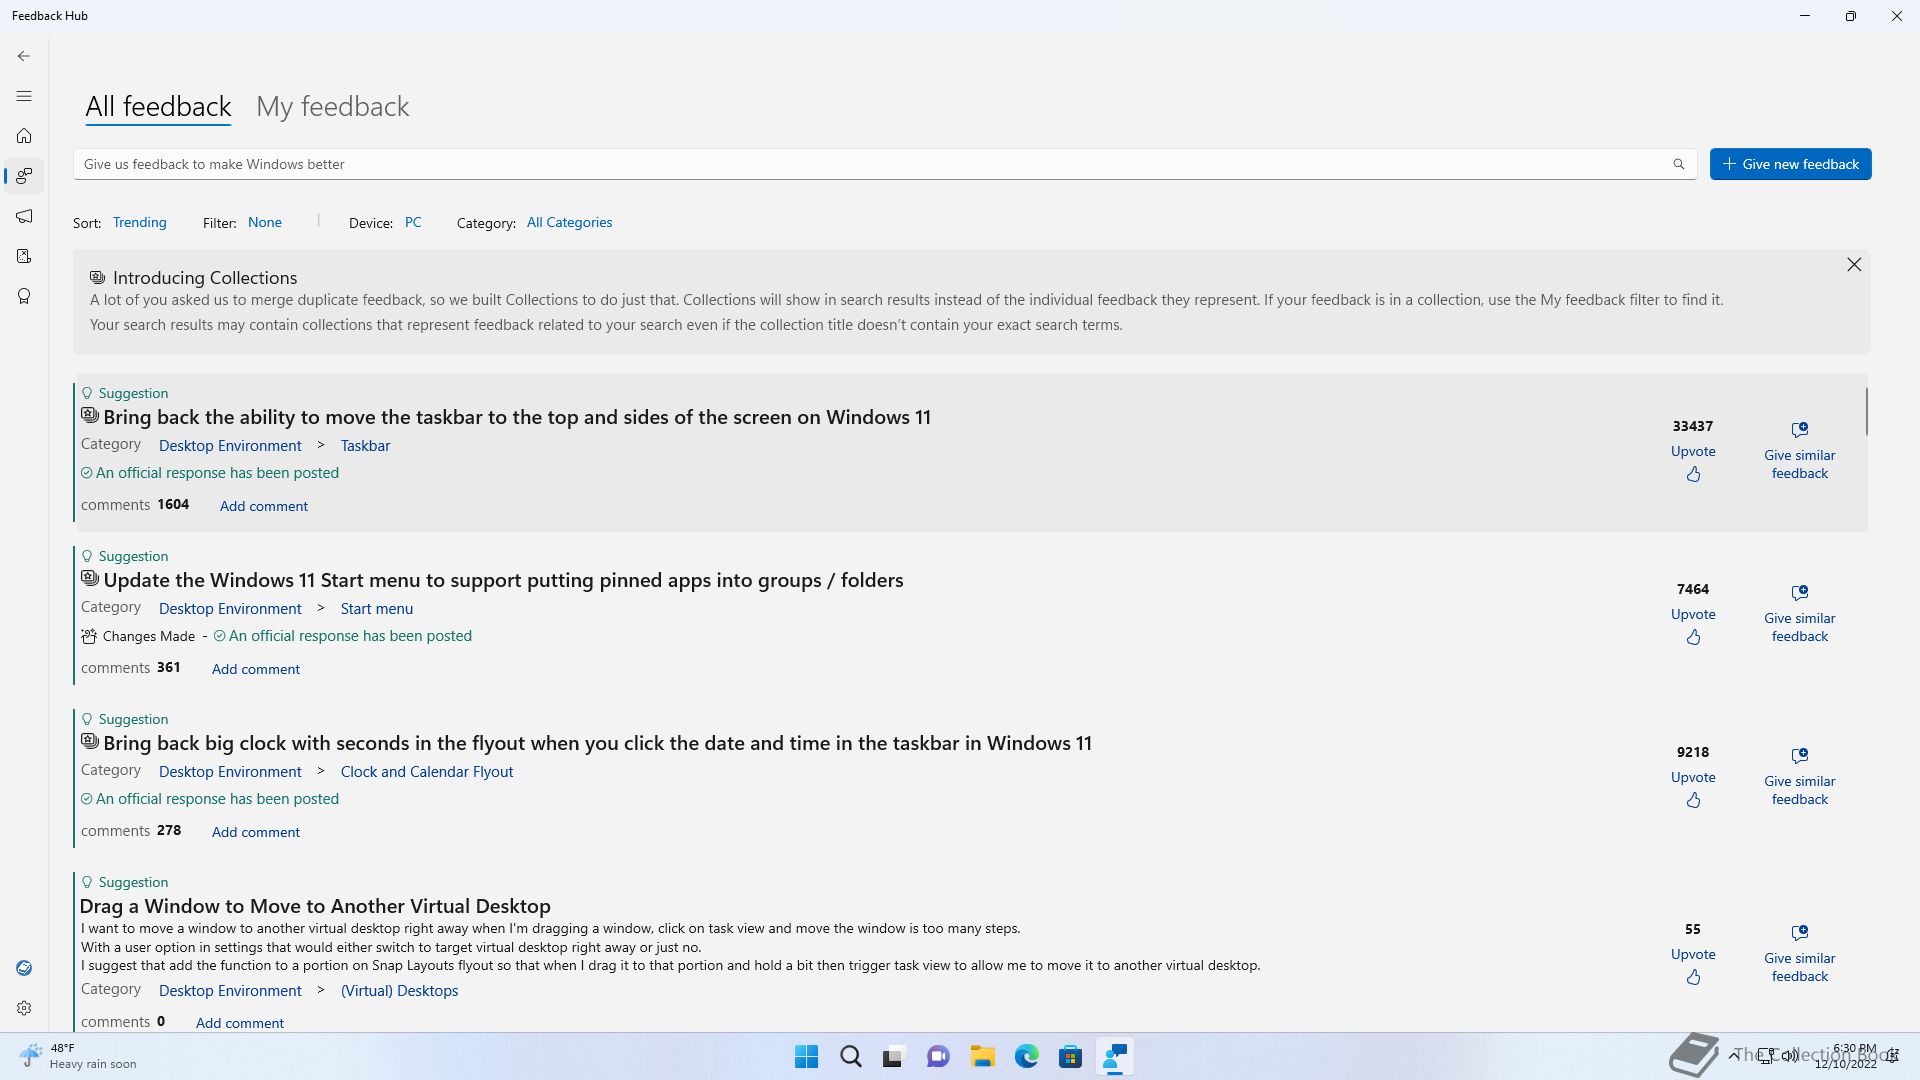Switch to the My feedback tab

coord(333,106)
